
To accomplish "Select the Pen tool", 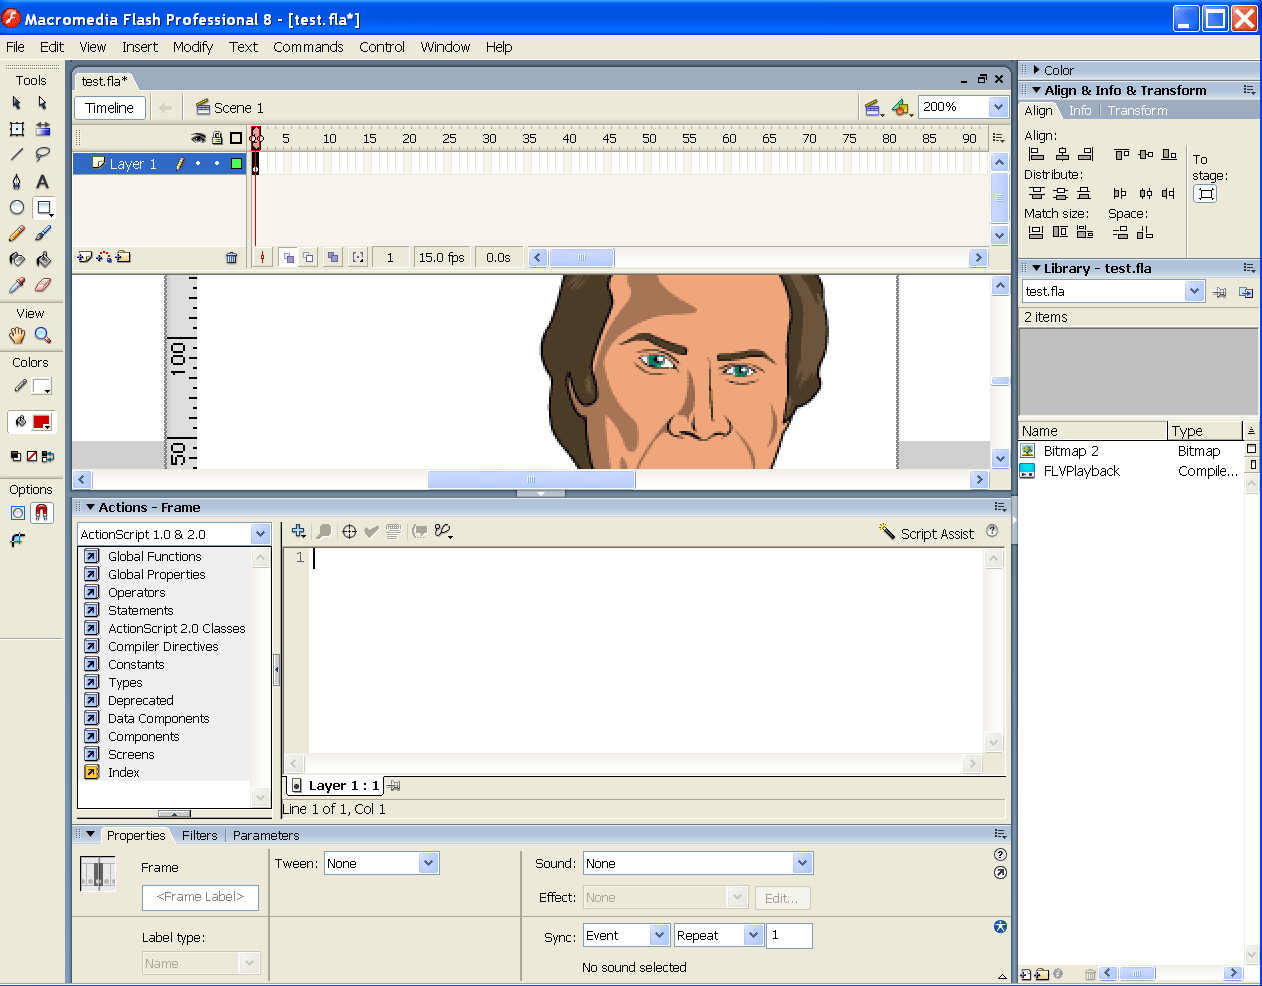I will (x=15, y=181).
